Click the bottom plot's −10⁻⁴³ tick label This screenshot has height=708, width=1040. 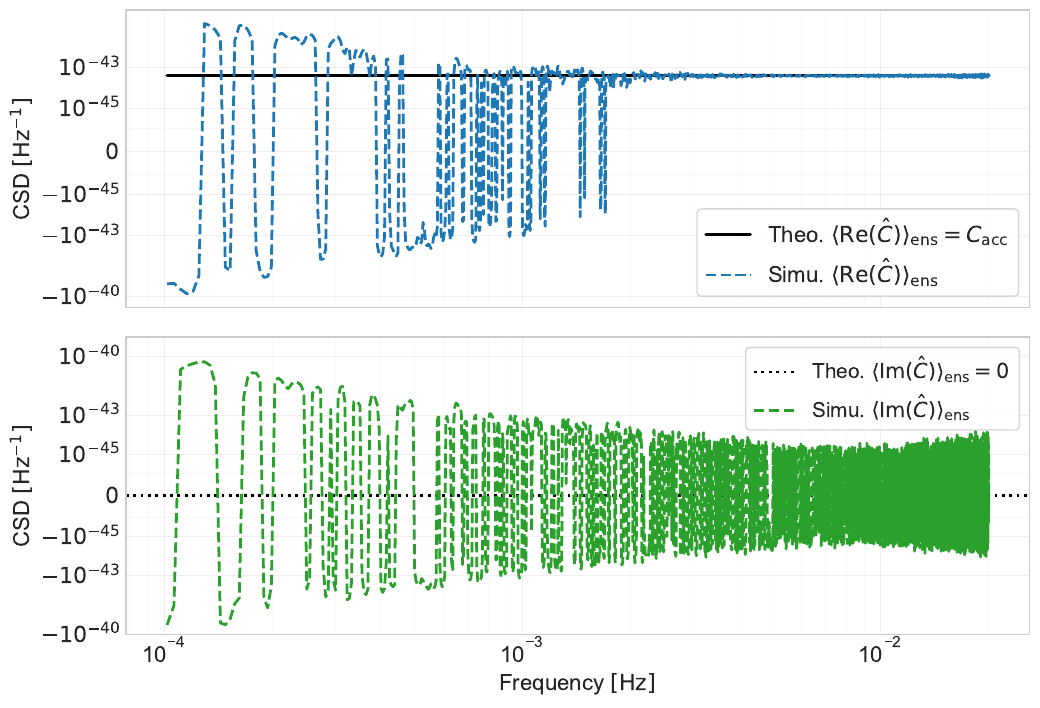[81, 575]
